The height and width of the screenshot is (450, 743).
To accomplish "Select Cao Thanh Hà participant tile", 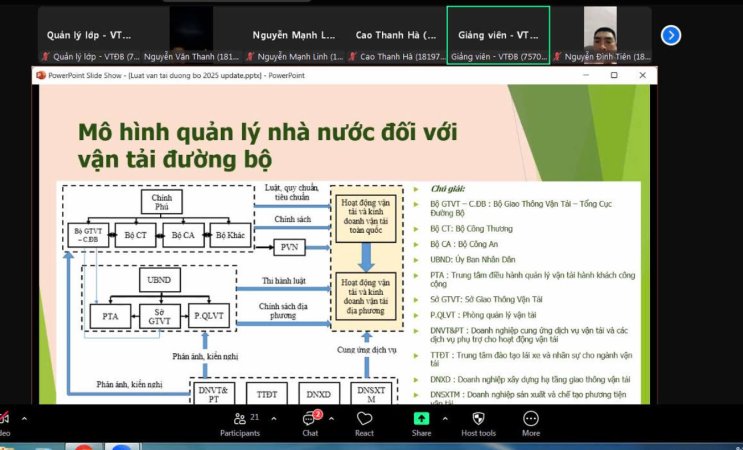I will 396,35.
